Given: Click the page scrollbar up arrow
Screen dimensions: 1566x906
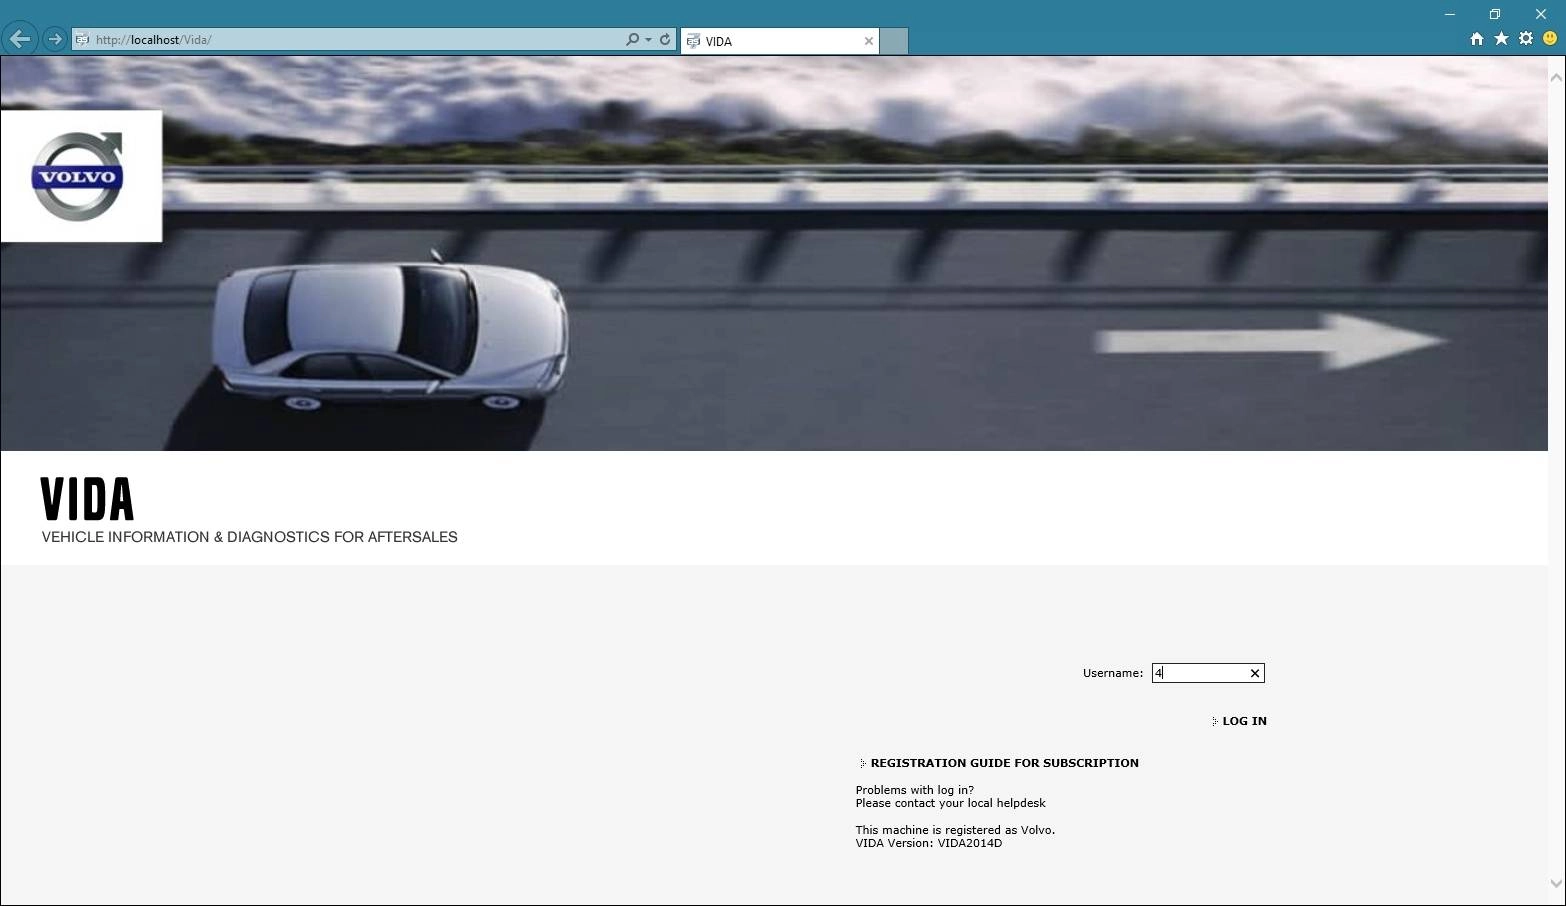Looking at the screenshot, I should 1556,76.
